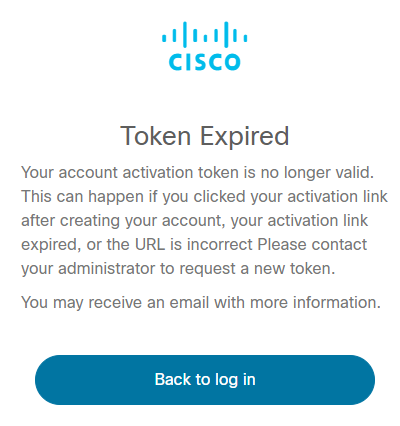The image size is (400, 426).
Task: Click the Cisco bridge bars logo graphic
Action: pos(205,34)
